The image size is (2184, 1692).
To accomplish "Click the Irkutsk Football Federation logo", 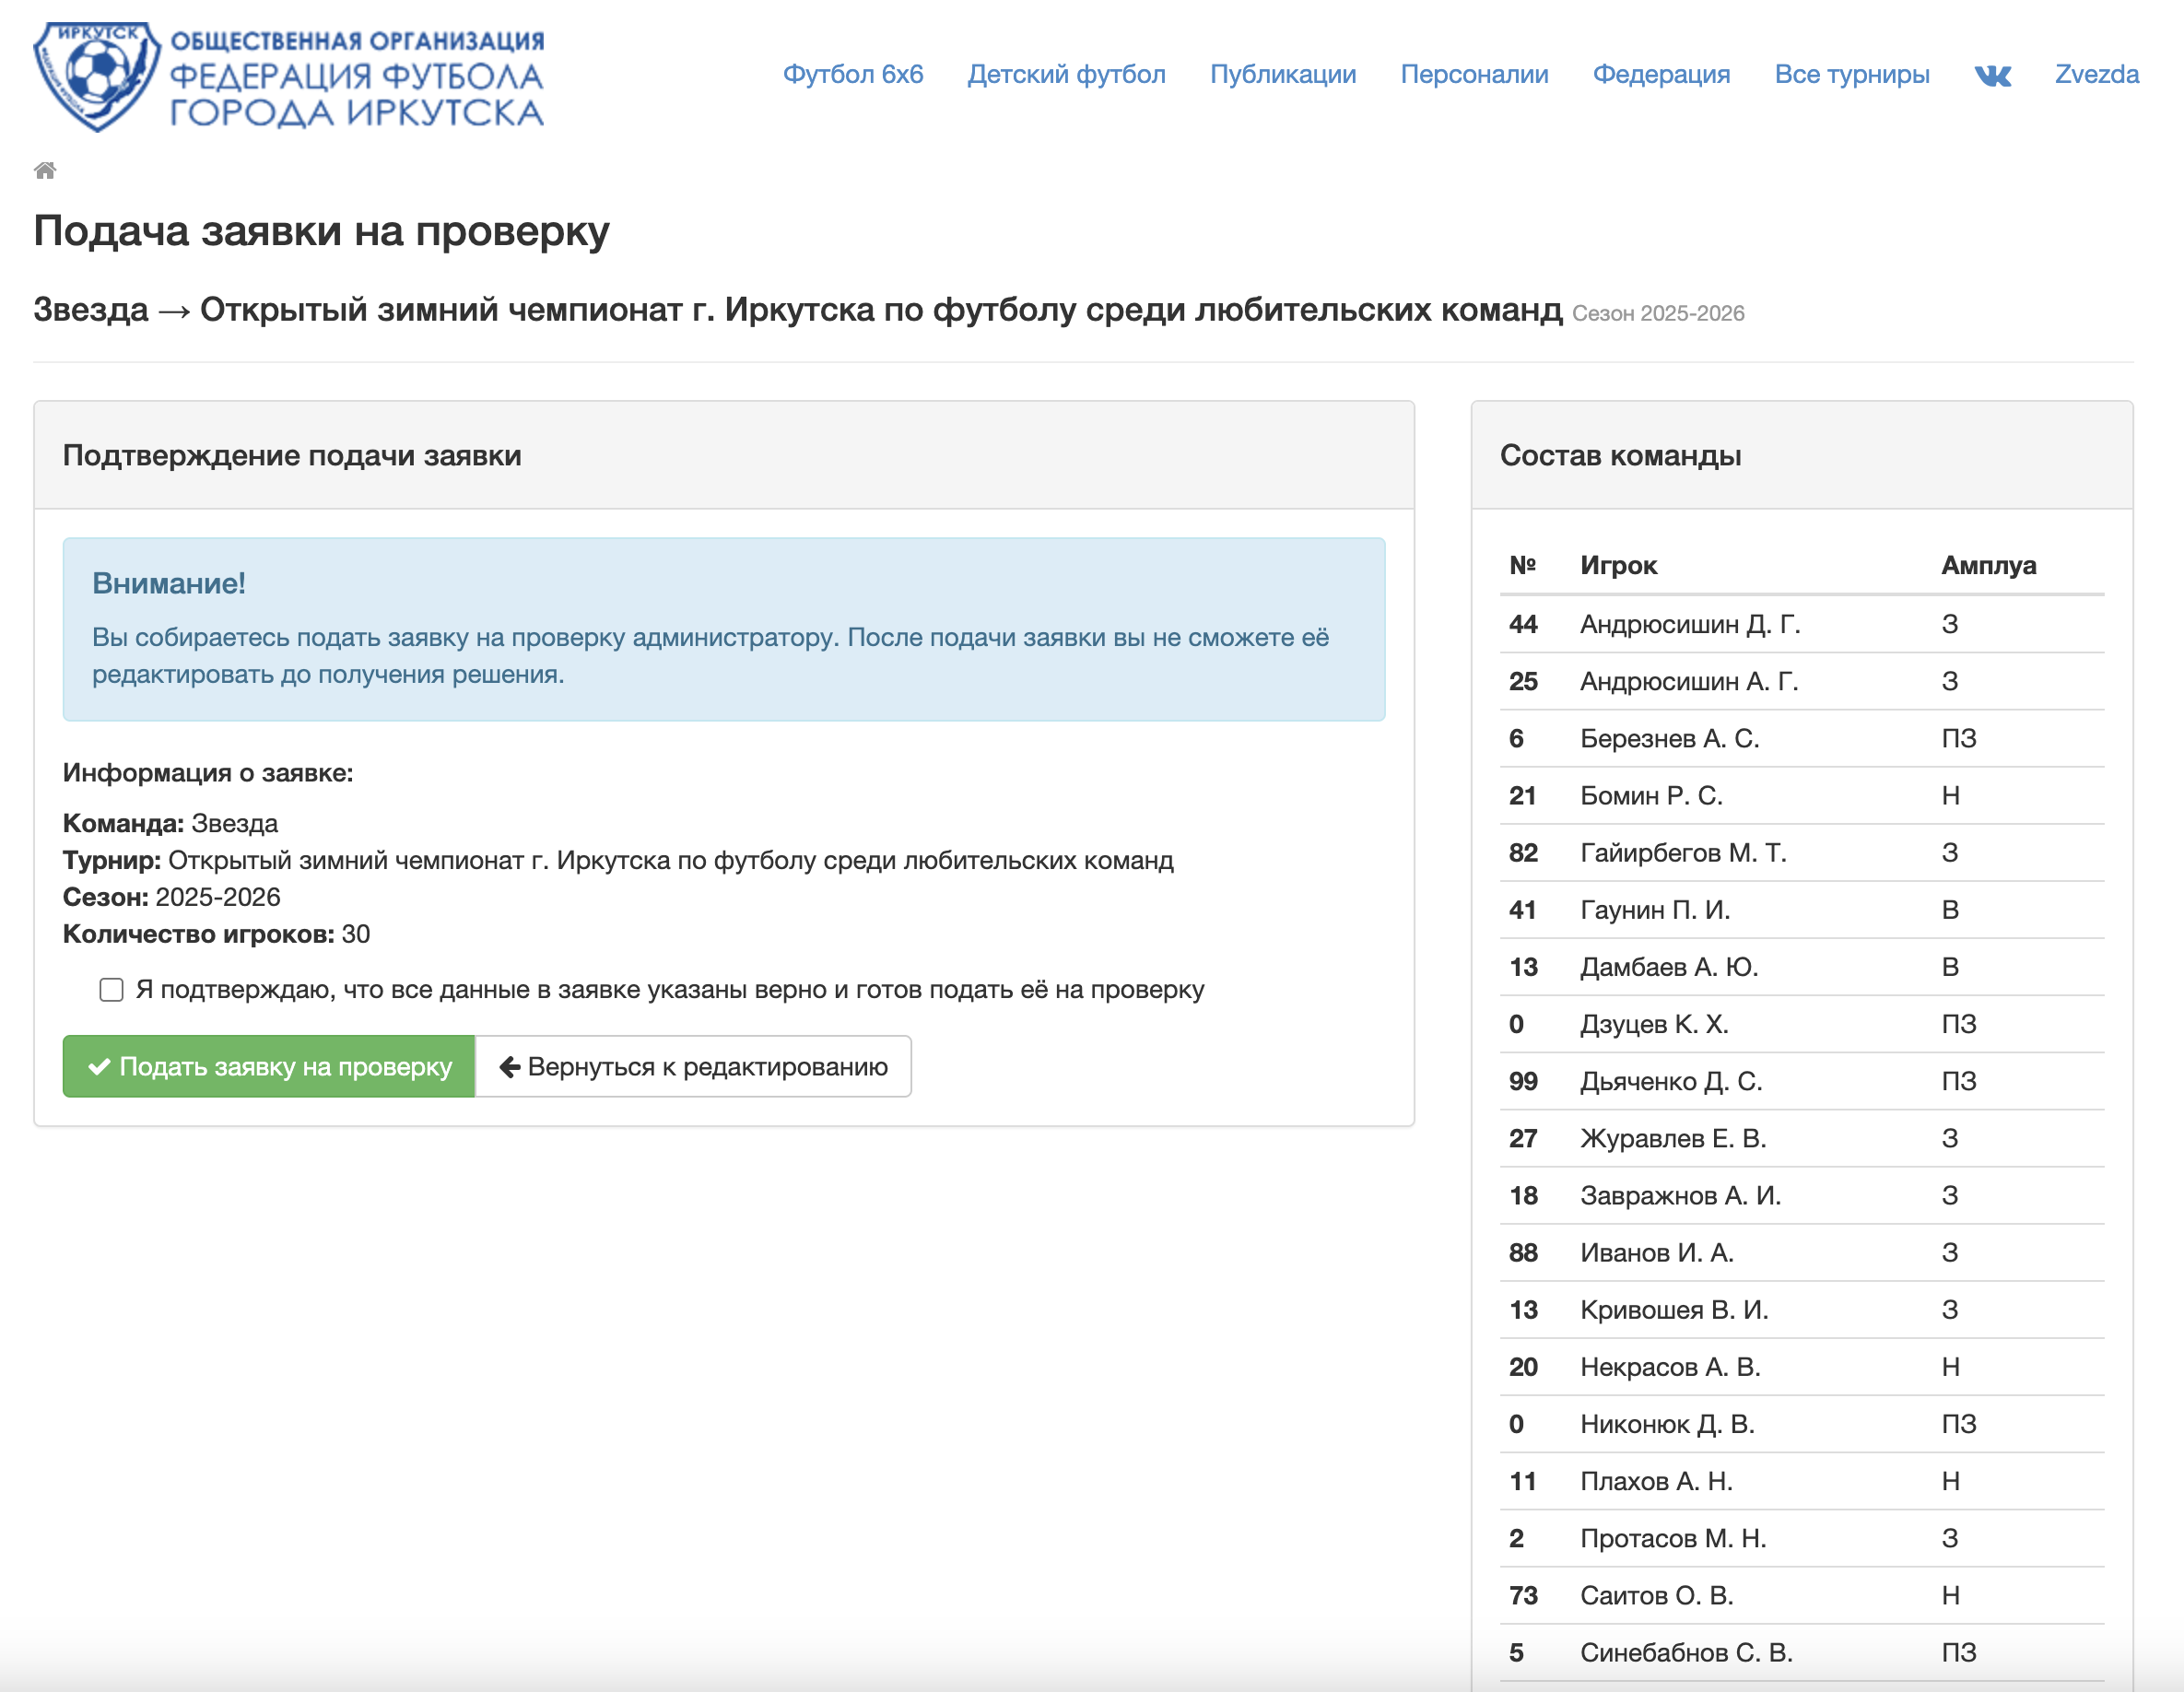I will click(x=96, y=76).
